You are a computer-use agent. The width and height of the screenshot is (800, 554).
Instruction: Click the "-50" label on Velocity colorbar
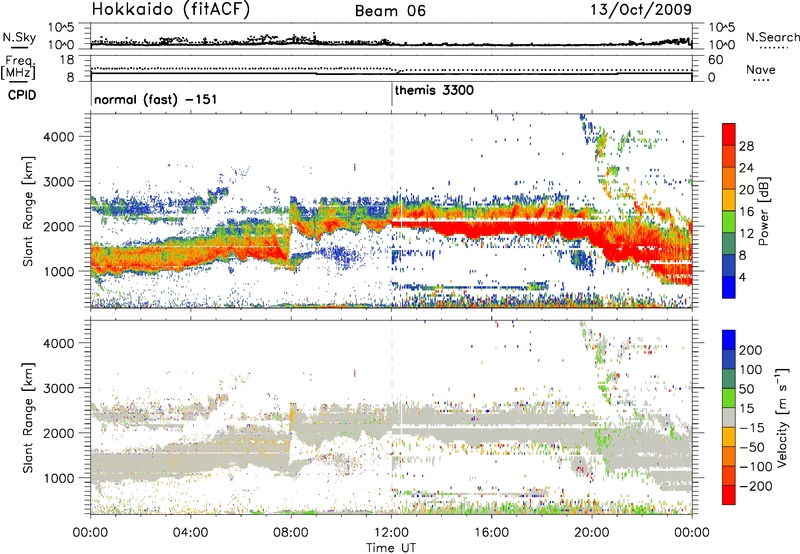click(x=752, y=447)
